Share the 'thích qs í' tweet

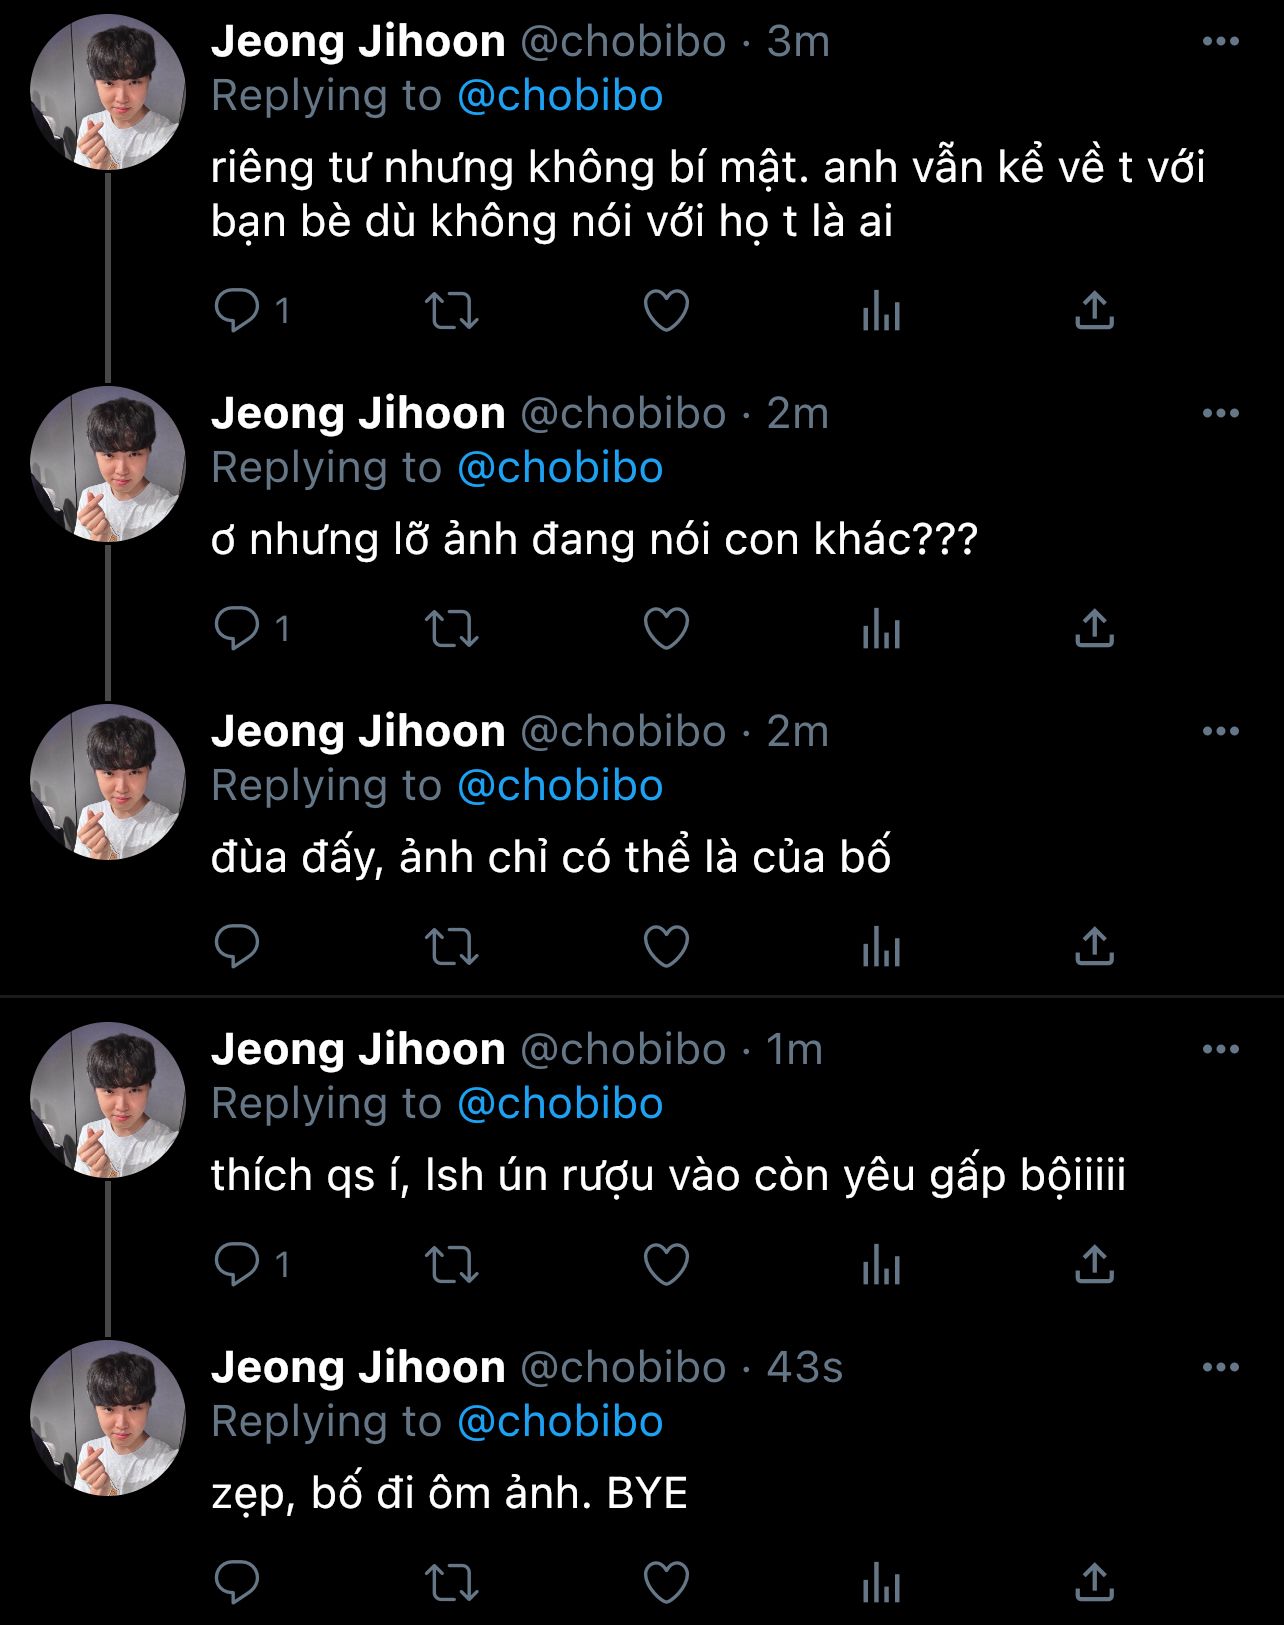click(x=1094, y=1264)
